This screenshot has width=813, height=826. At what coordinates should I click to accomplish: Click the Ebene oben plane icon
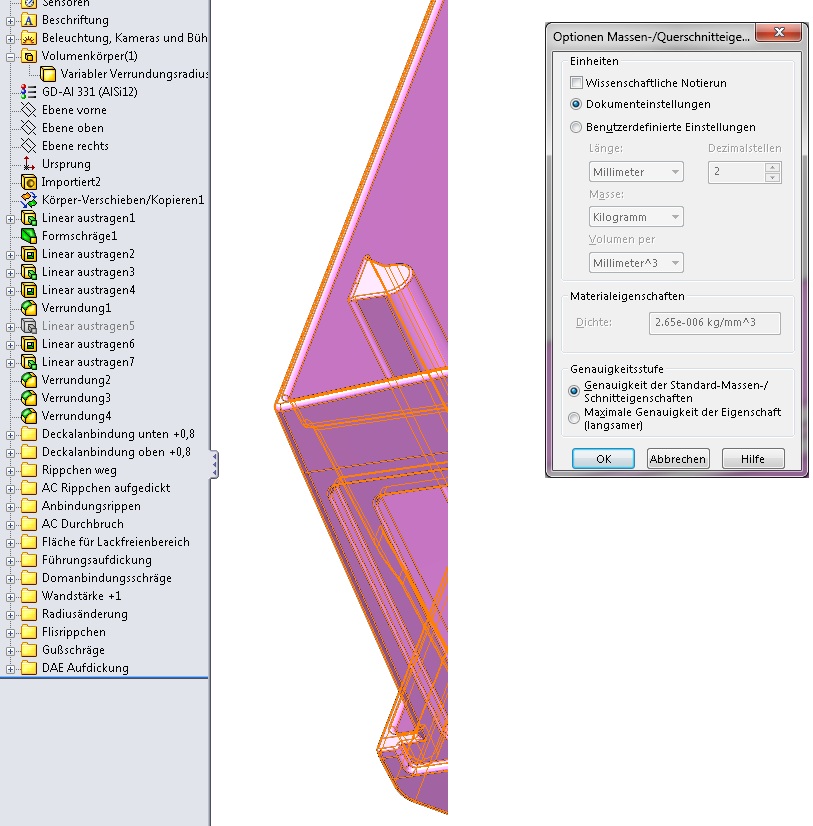pos(29,128)
